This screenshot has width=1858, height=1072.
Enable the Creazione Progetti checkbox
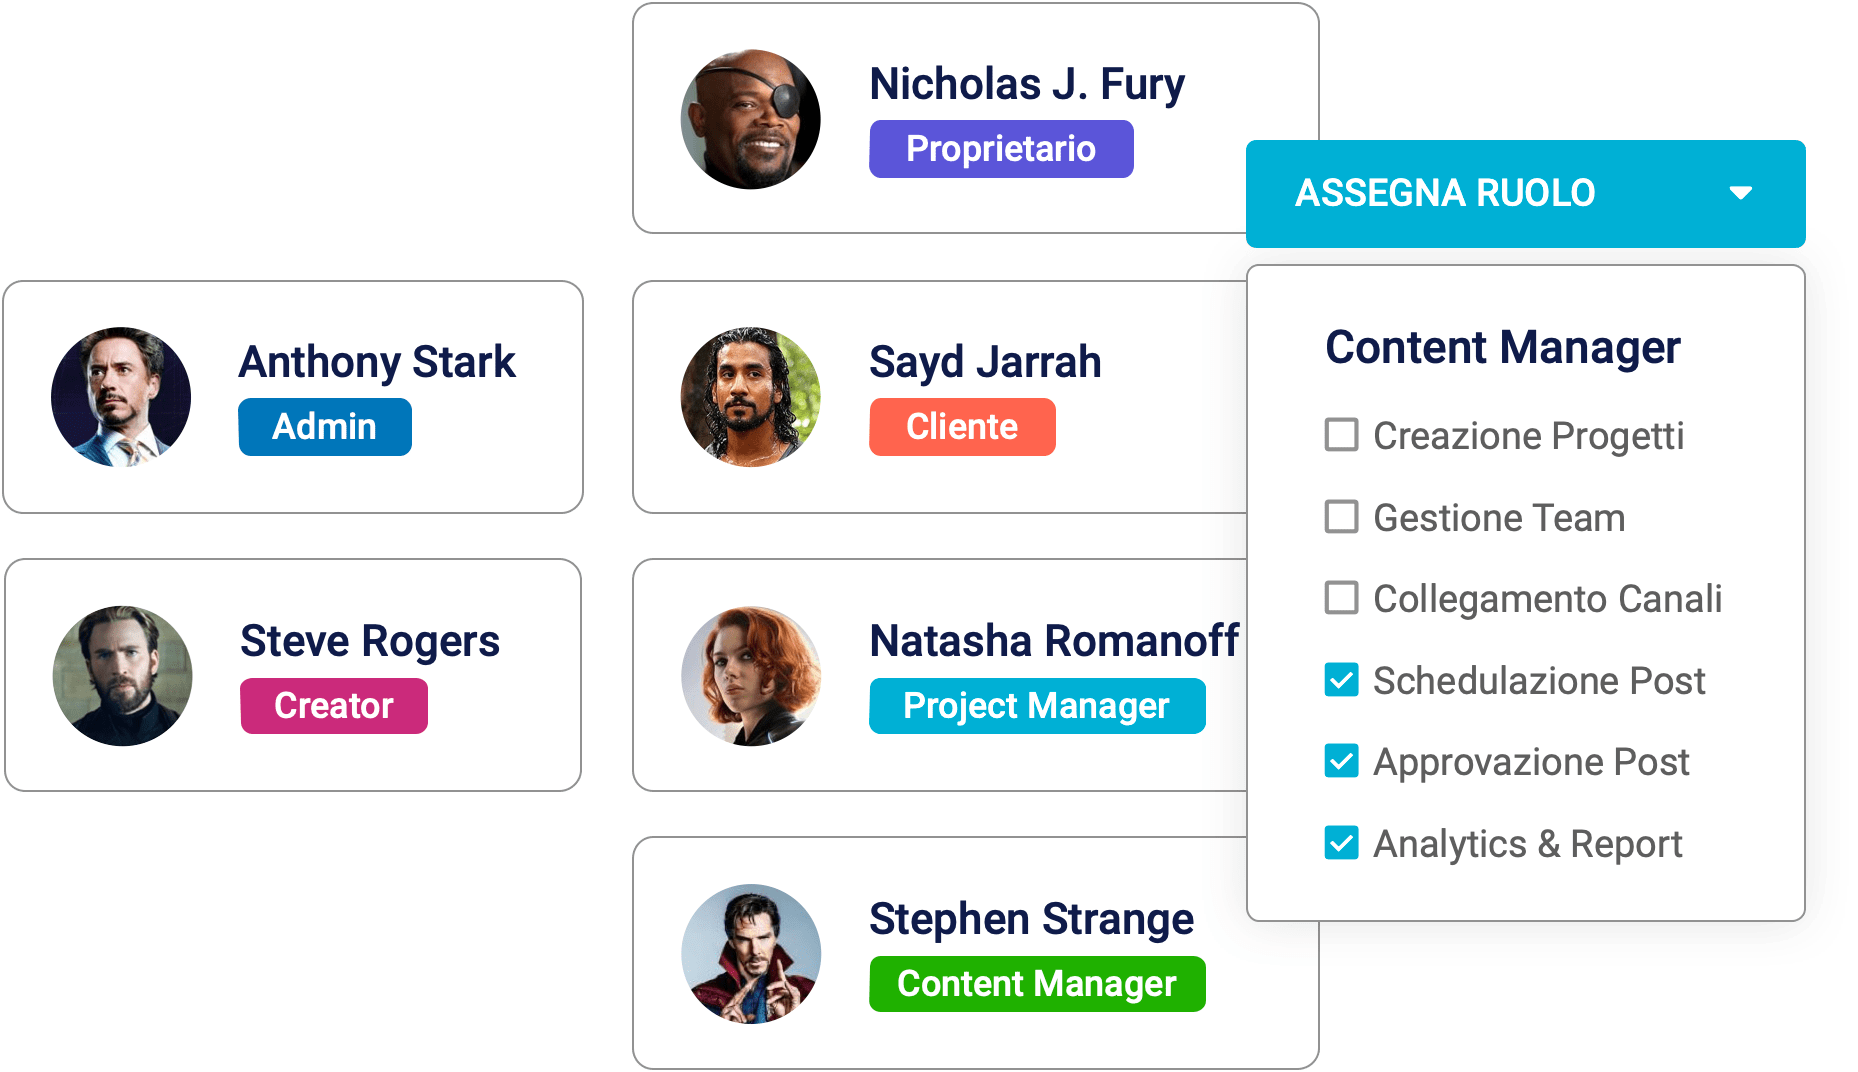coord(1341,435)
